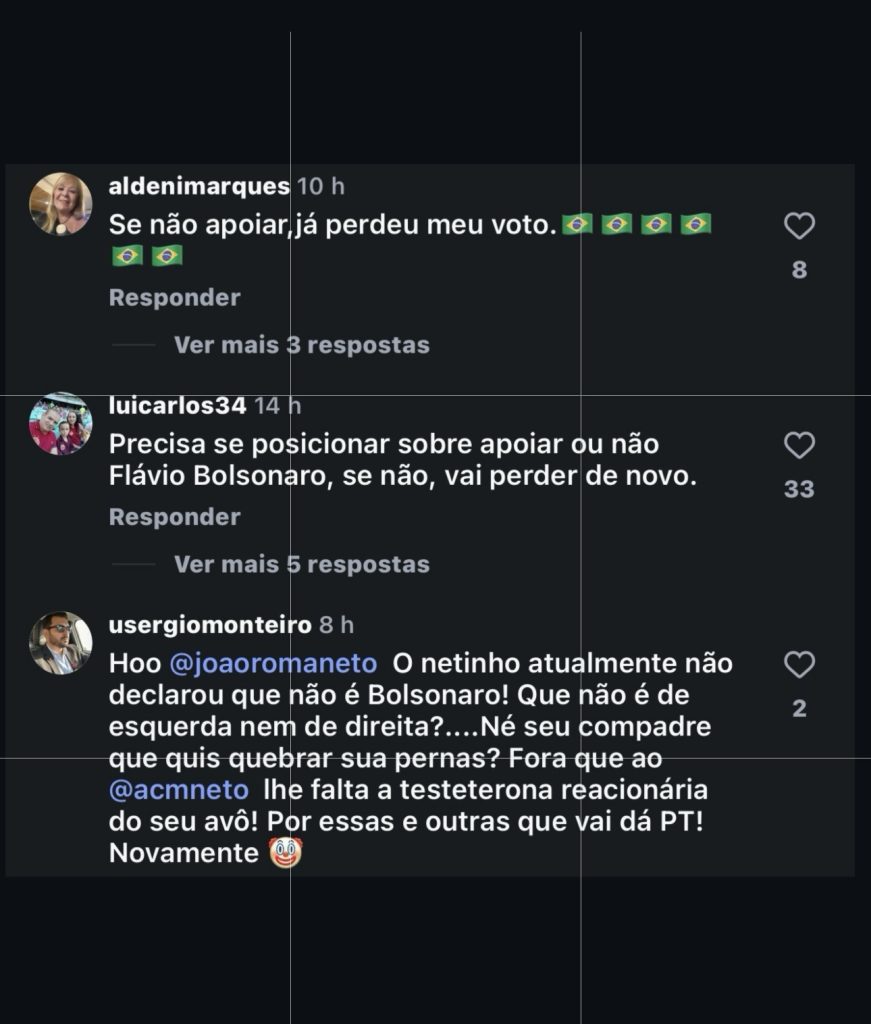The width and height of the screenshot is (871, 1024).
Task: Reply to aldenimarques via Responder
Action: click(174, 298)
